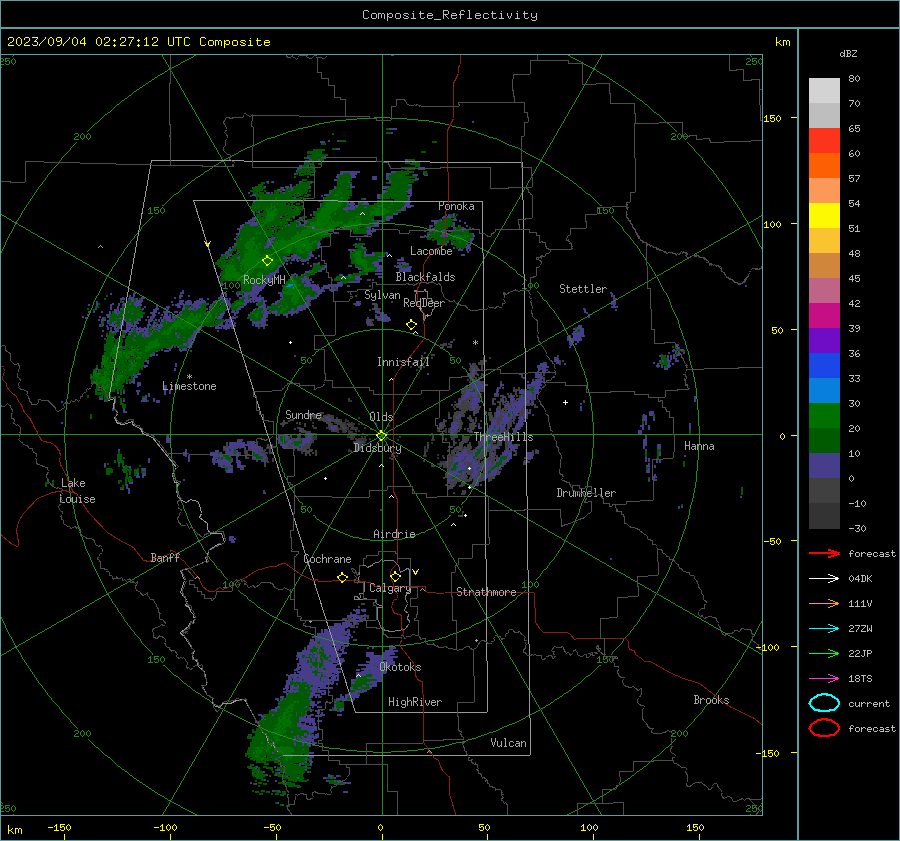The image size is (900, 841).
Task: Click the cyan 27ZW arrow in legend
Action: [824, 629]
